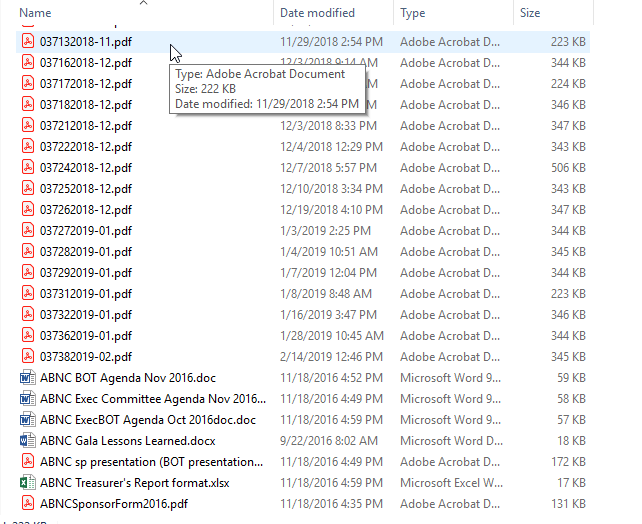Select file name 037272019-01.pdf

(x=86, y=231)
